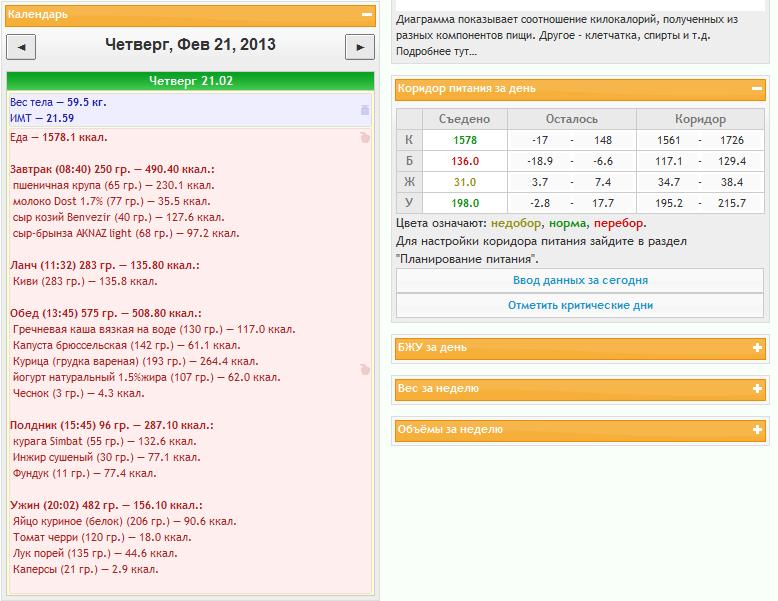Screen dimensions: 778x601
Task: Select сыр-брынза AKNAZ light entry
Action: point(126,233)
